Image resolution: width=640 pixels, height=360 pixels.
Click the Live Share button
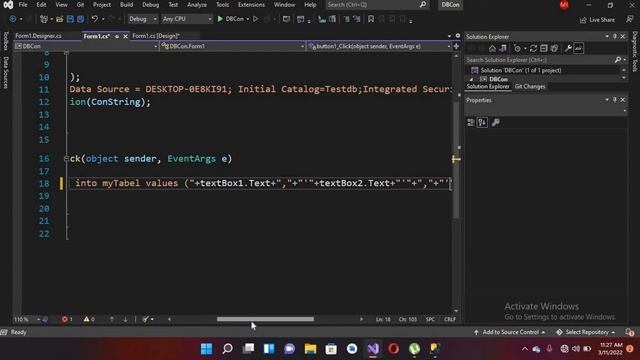click(x=597, y=20)
